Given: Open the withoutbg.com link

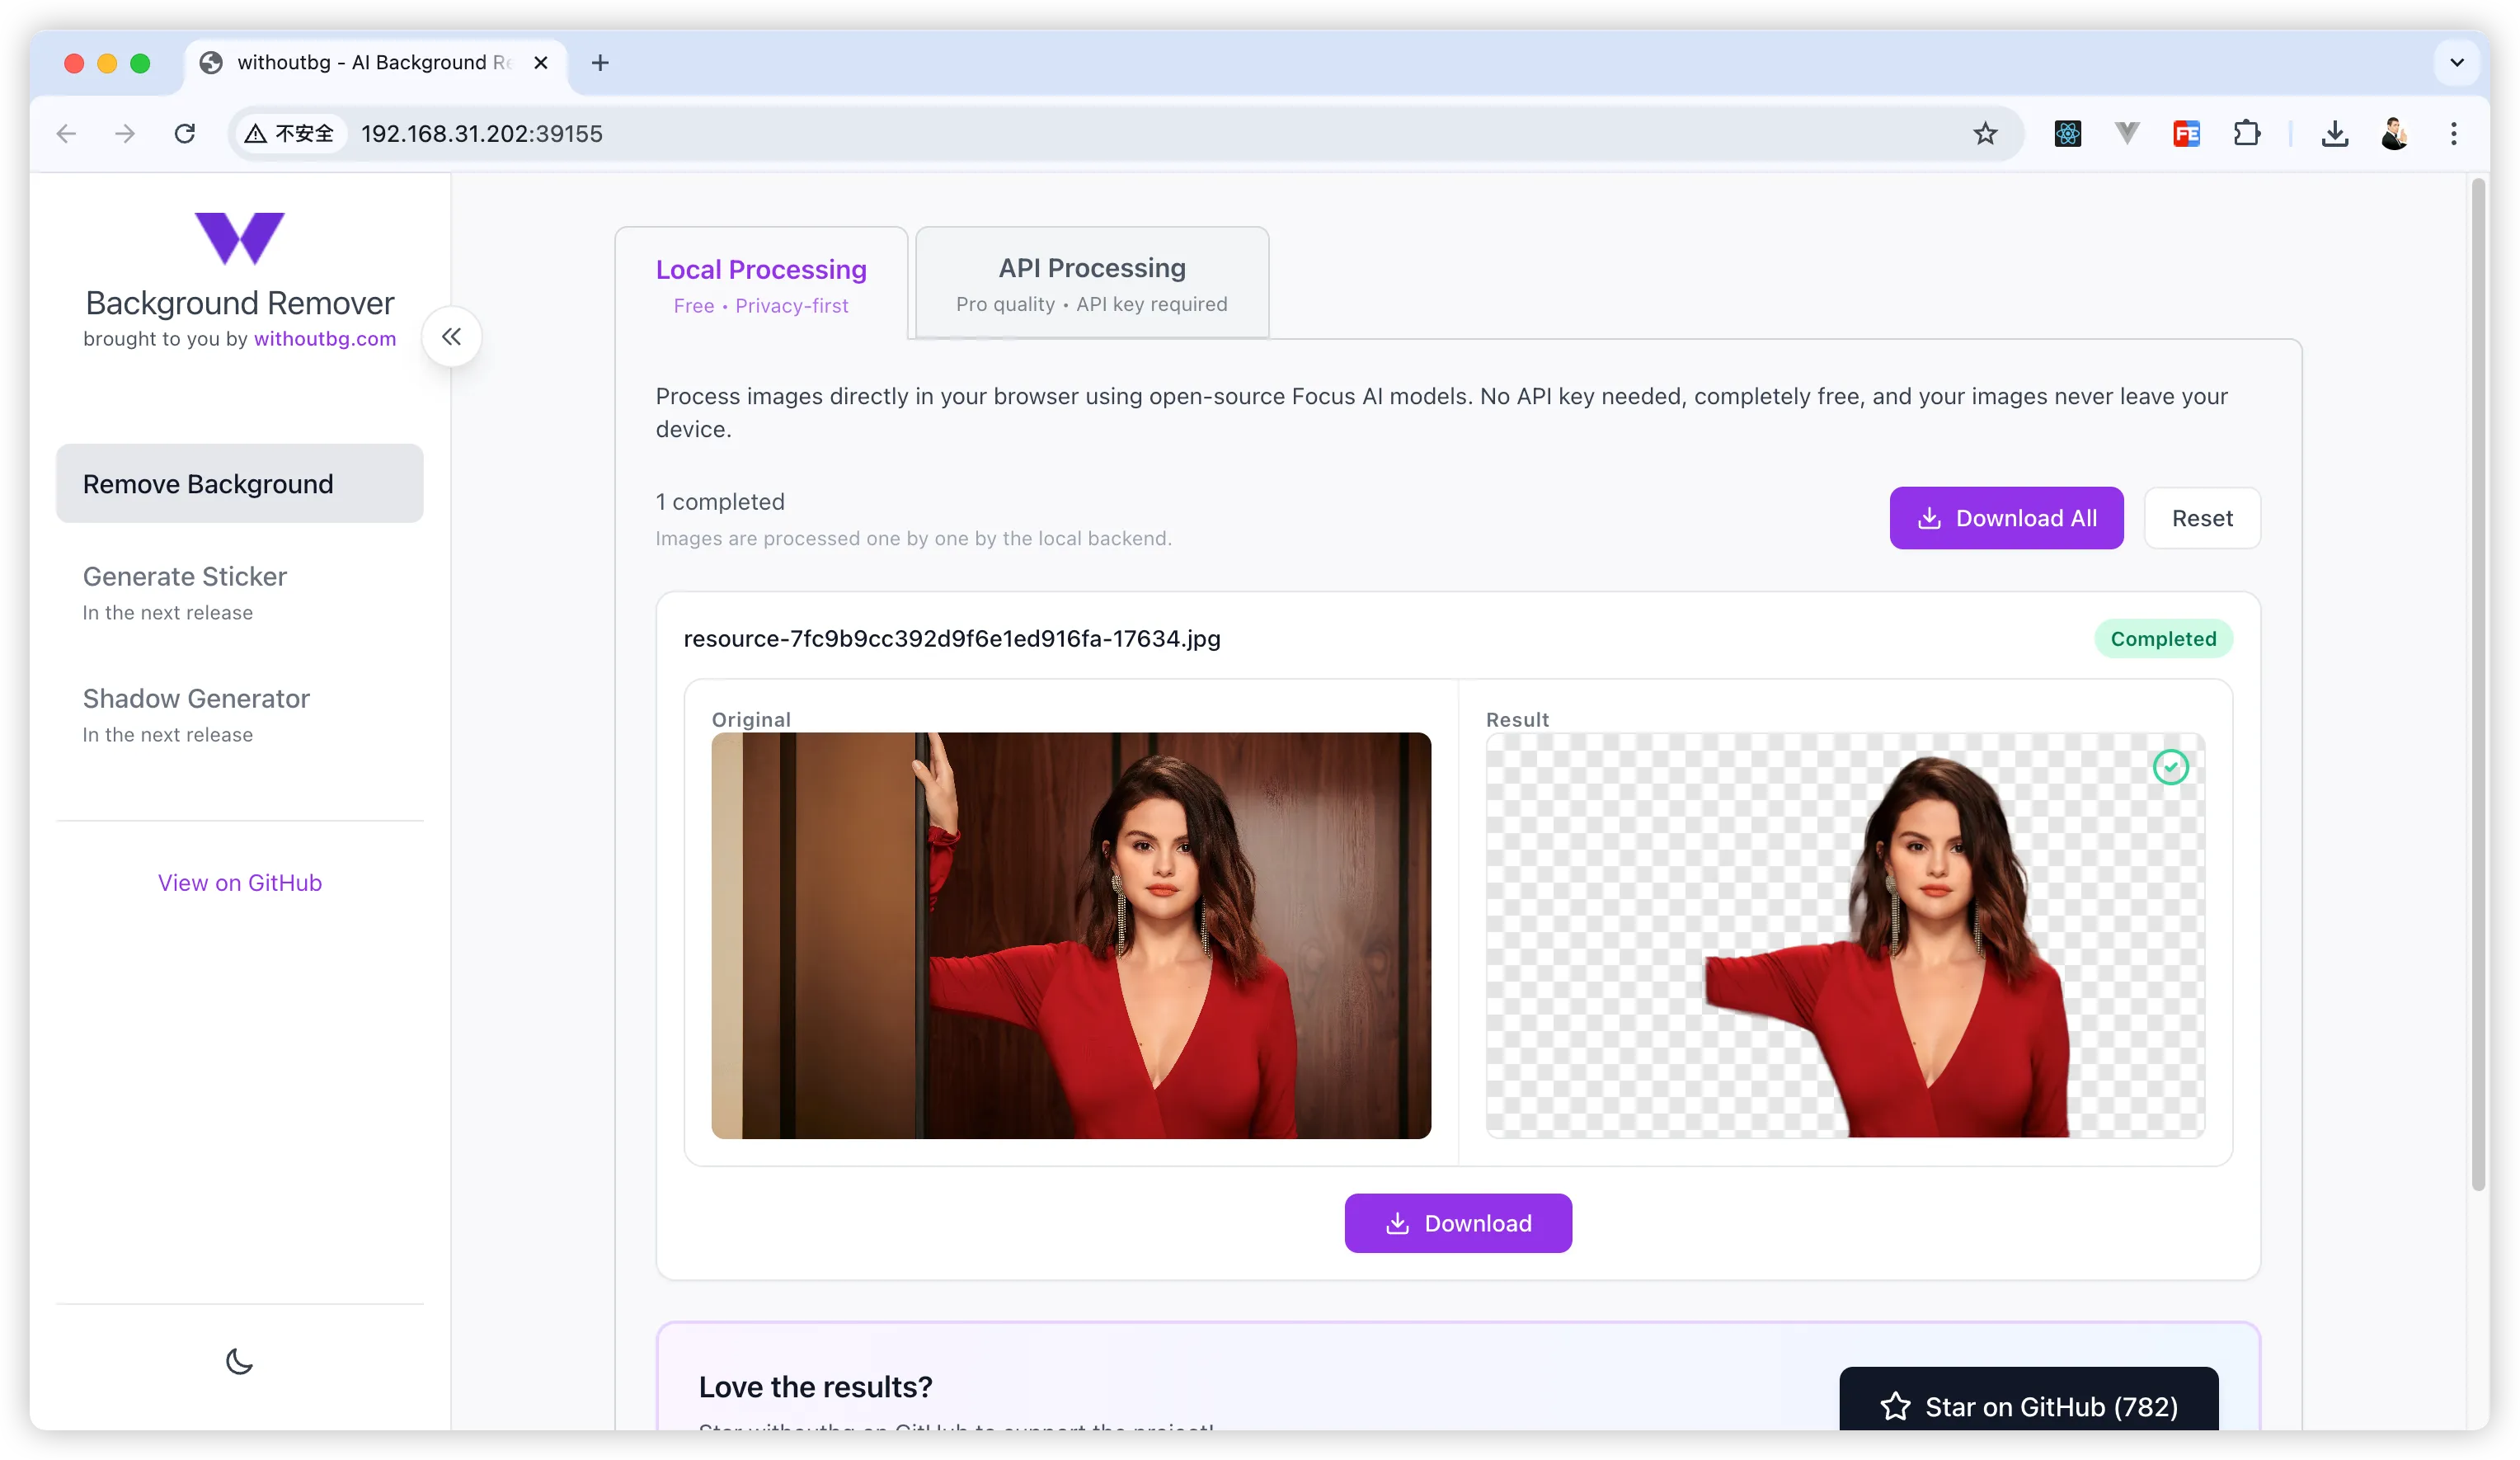Looking at the screenshot, I should 325,339.
